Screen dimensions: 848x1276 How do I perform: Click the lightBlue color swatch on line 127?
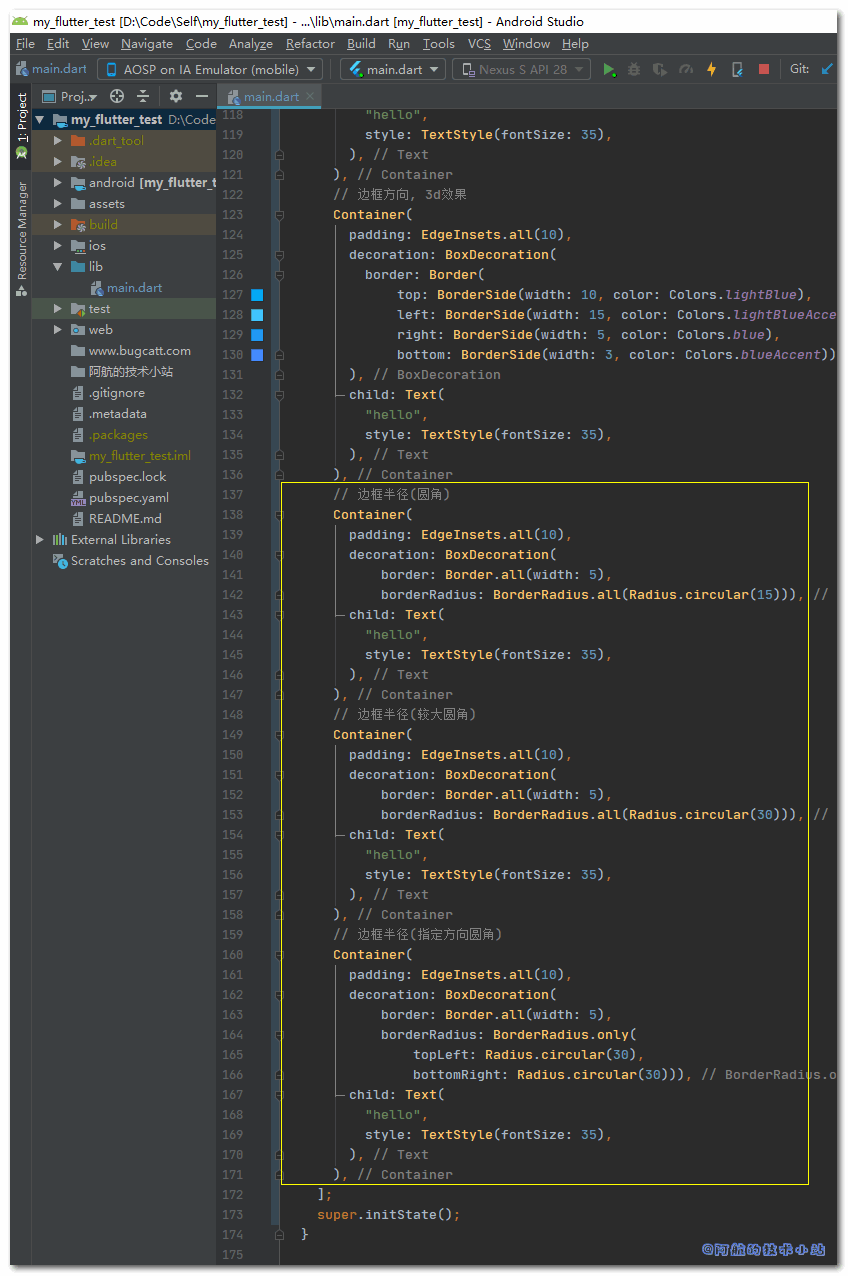tap(257, 295)
